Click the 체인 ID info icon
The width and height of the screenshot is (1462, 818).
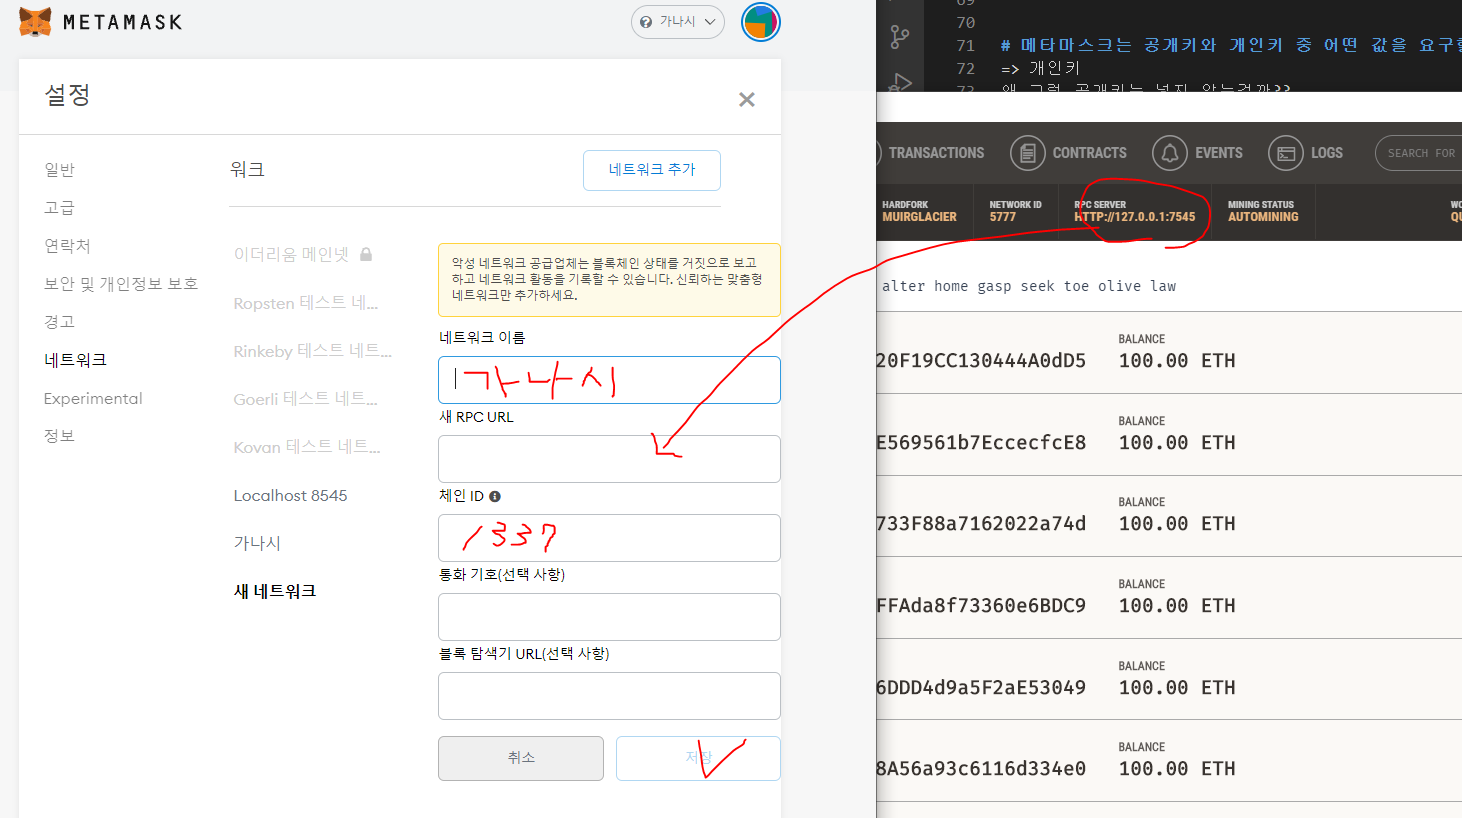[495, 496]
